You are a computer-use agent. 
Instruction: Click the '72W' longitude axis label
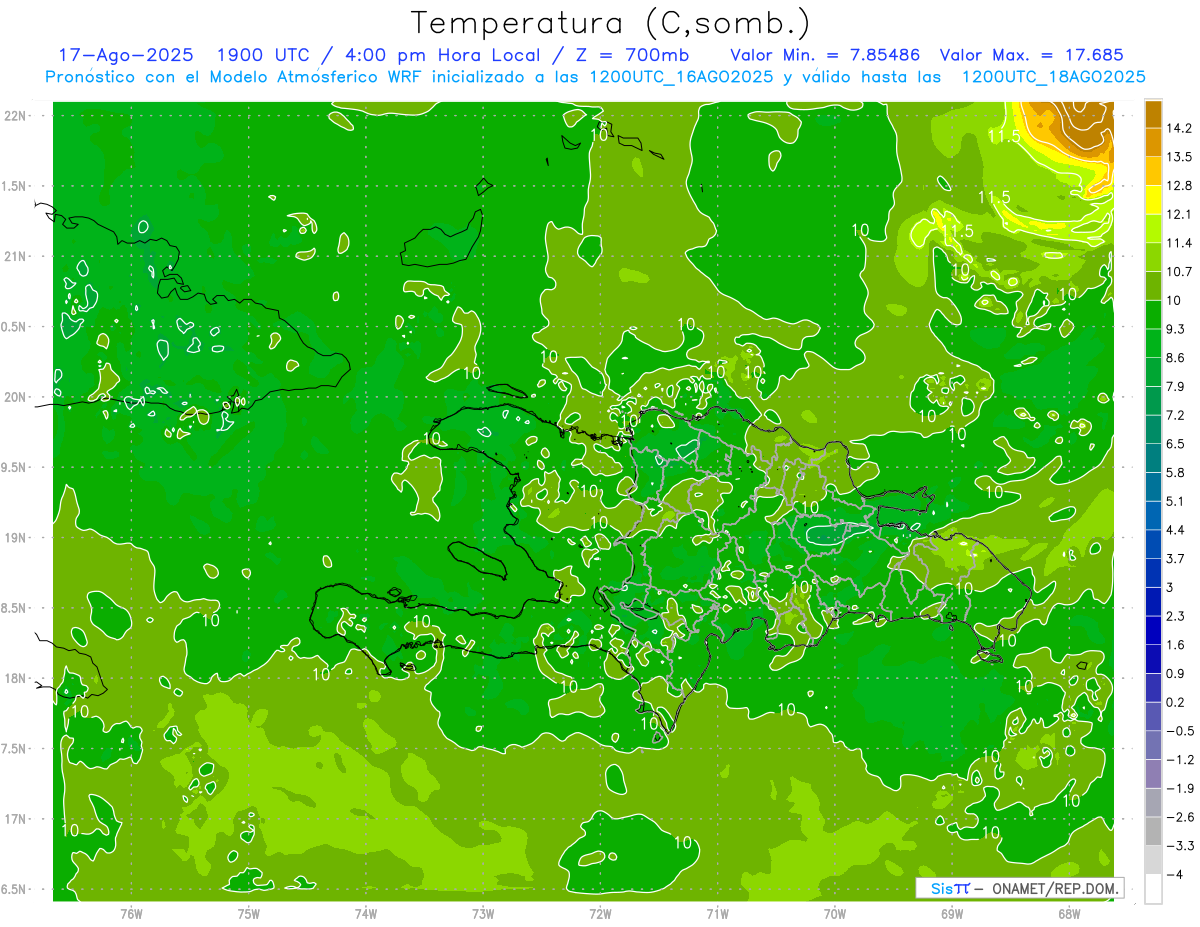pyautogui.click(x=600, y=914)
